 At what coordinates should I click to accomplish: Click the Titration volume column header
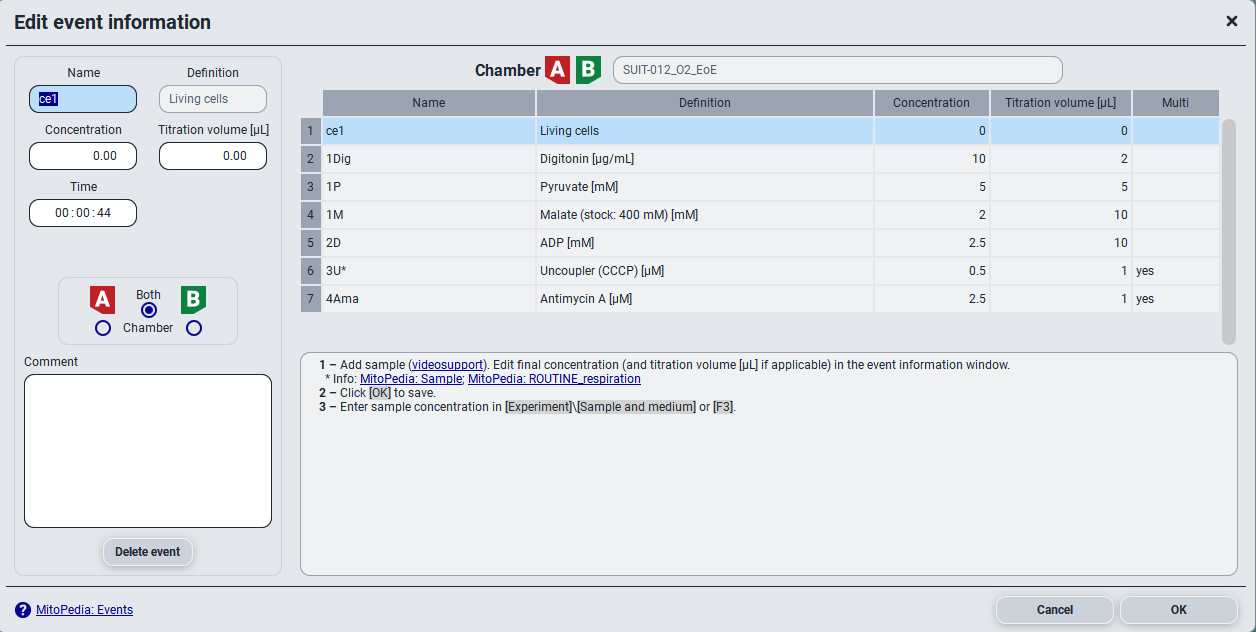coord(1060,103)
